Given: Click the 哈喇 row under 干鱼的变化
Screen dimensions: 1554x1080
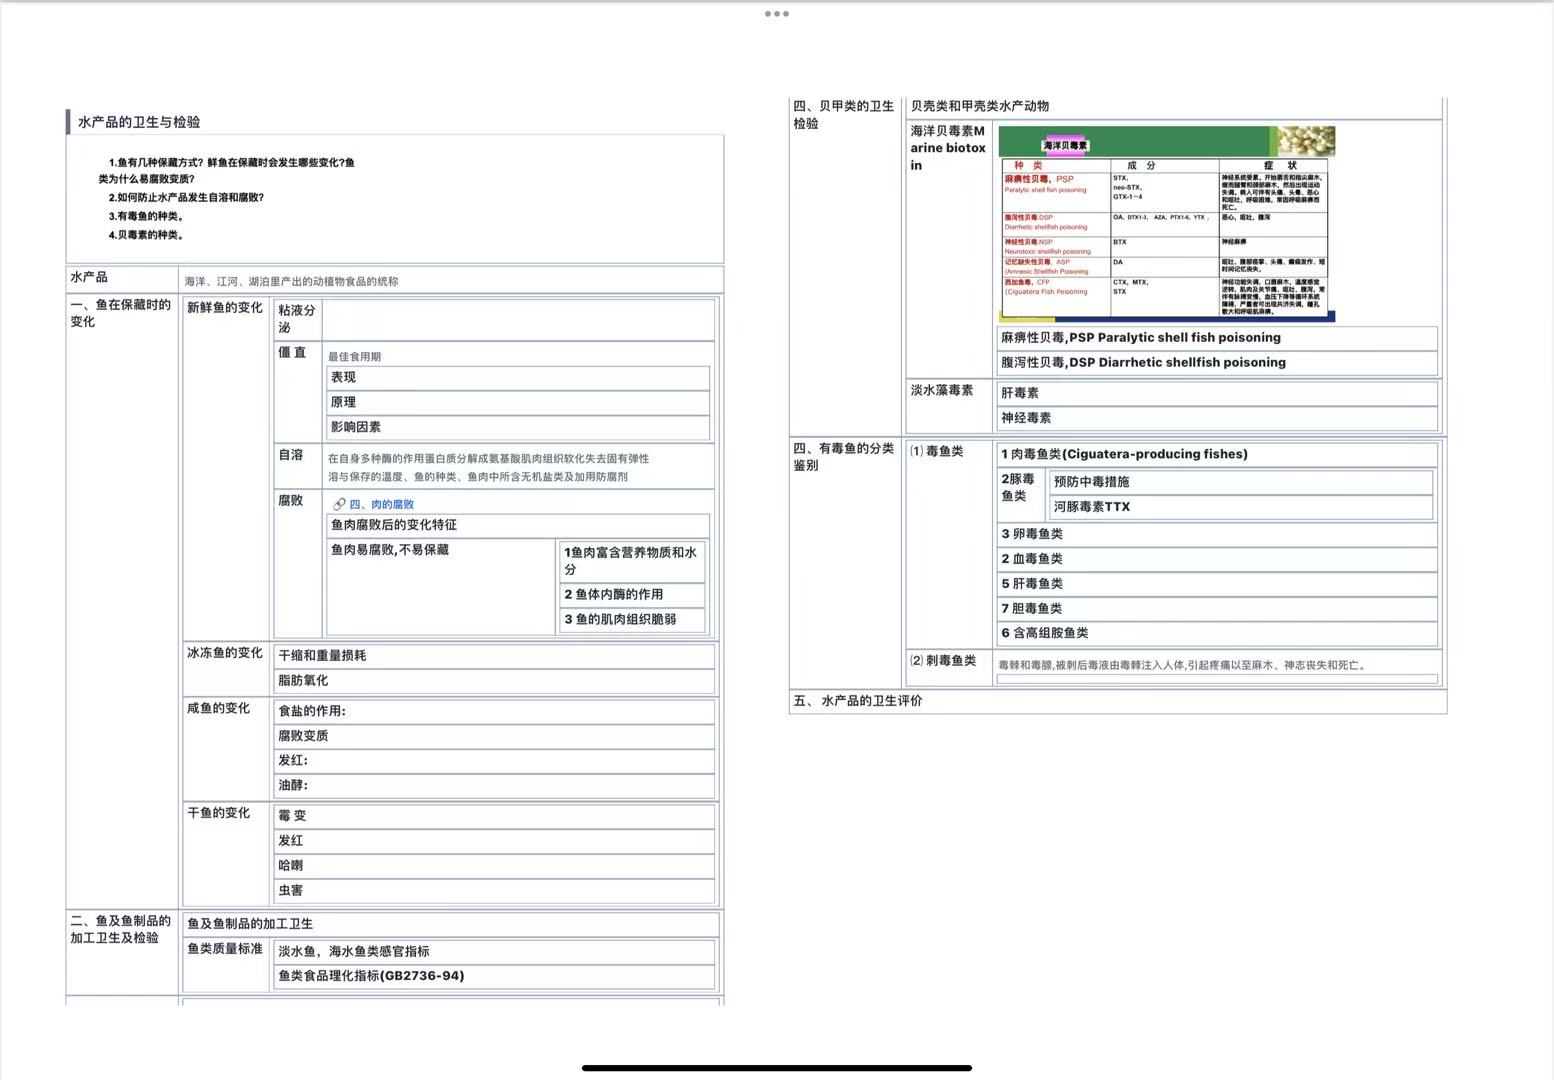Looking at the screenshot, I should pyautogui.click(x=494, y=866).
